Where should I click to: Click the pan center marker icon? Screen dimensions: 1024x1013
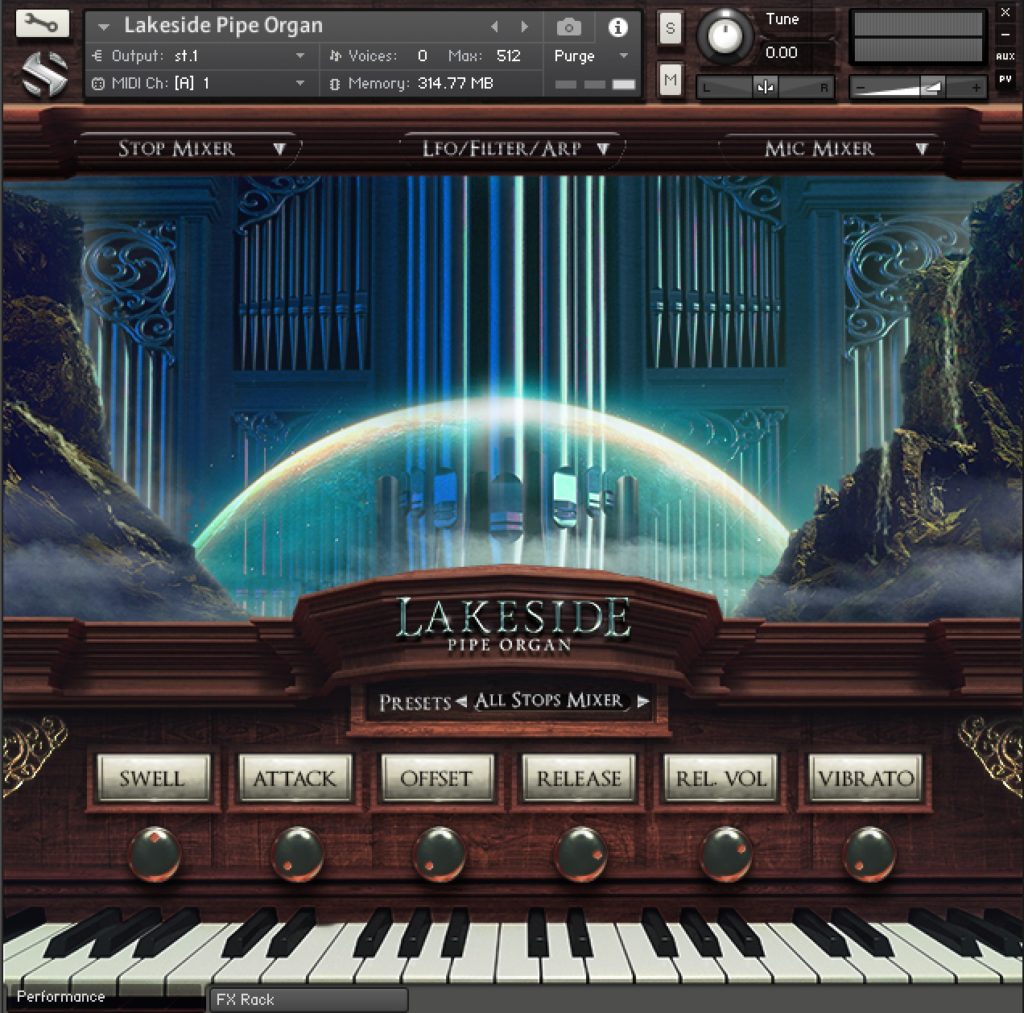click(765, 87)
